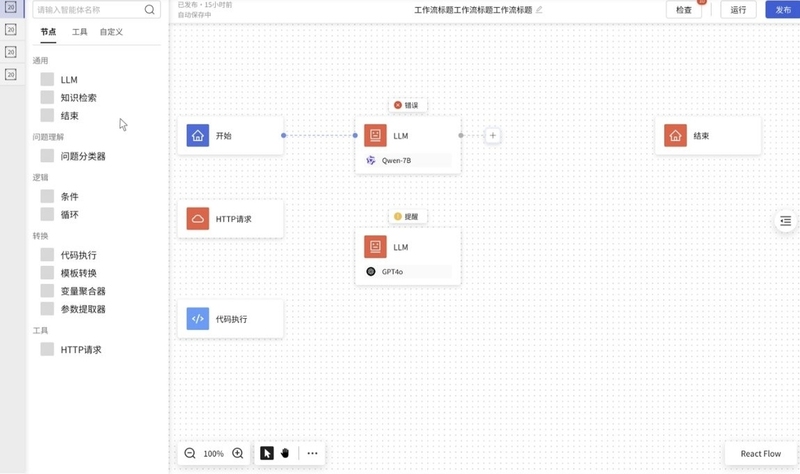This screenshot has width=800, height=474.
Task: Switch to the 工具 tab
Action: pos(80,32)
